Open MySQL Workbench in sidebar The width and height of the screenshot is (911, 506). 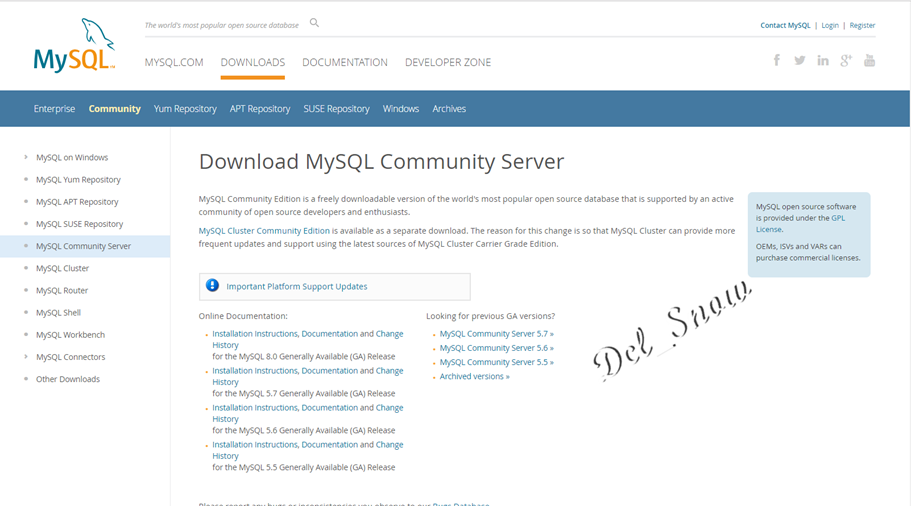[x=70, y=335]
